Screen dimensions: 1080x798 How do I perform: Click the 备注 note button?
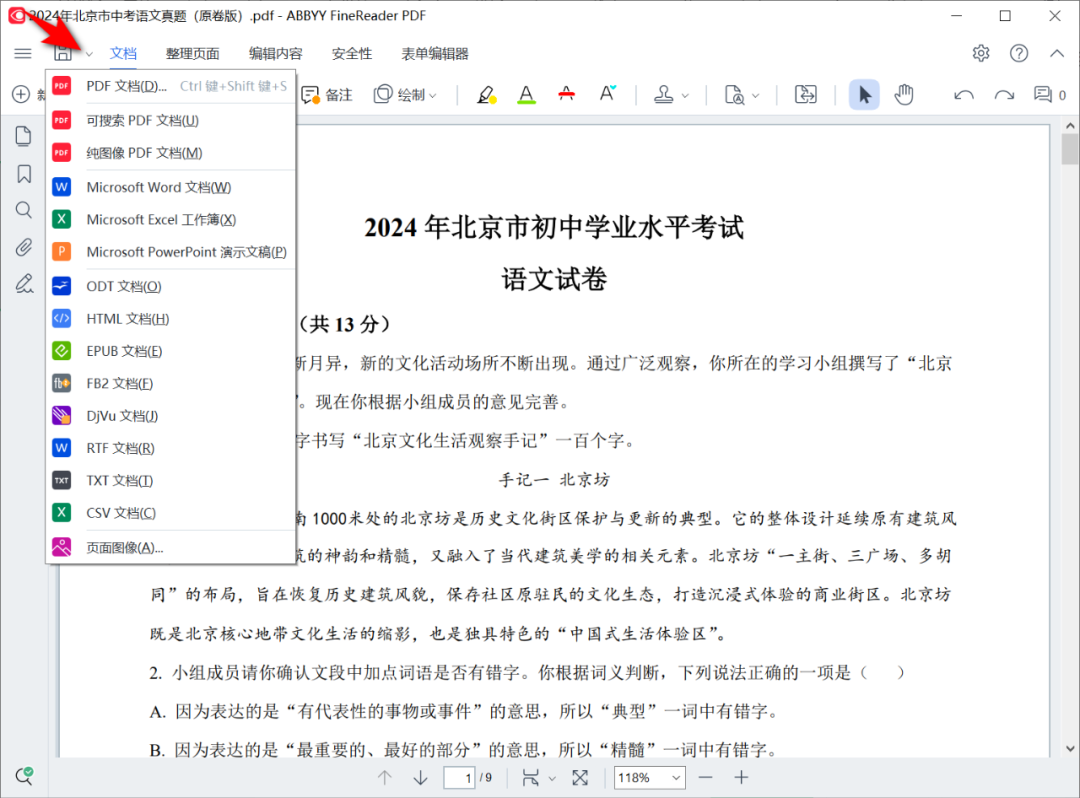[328, 95]
